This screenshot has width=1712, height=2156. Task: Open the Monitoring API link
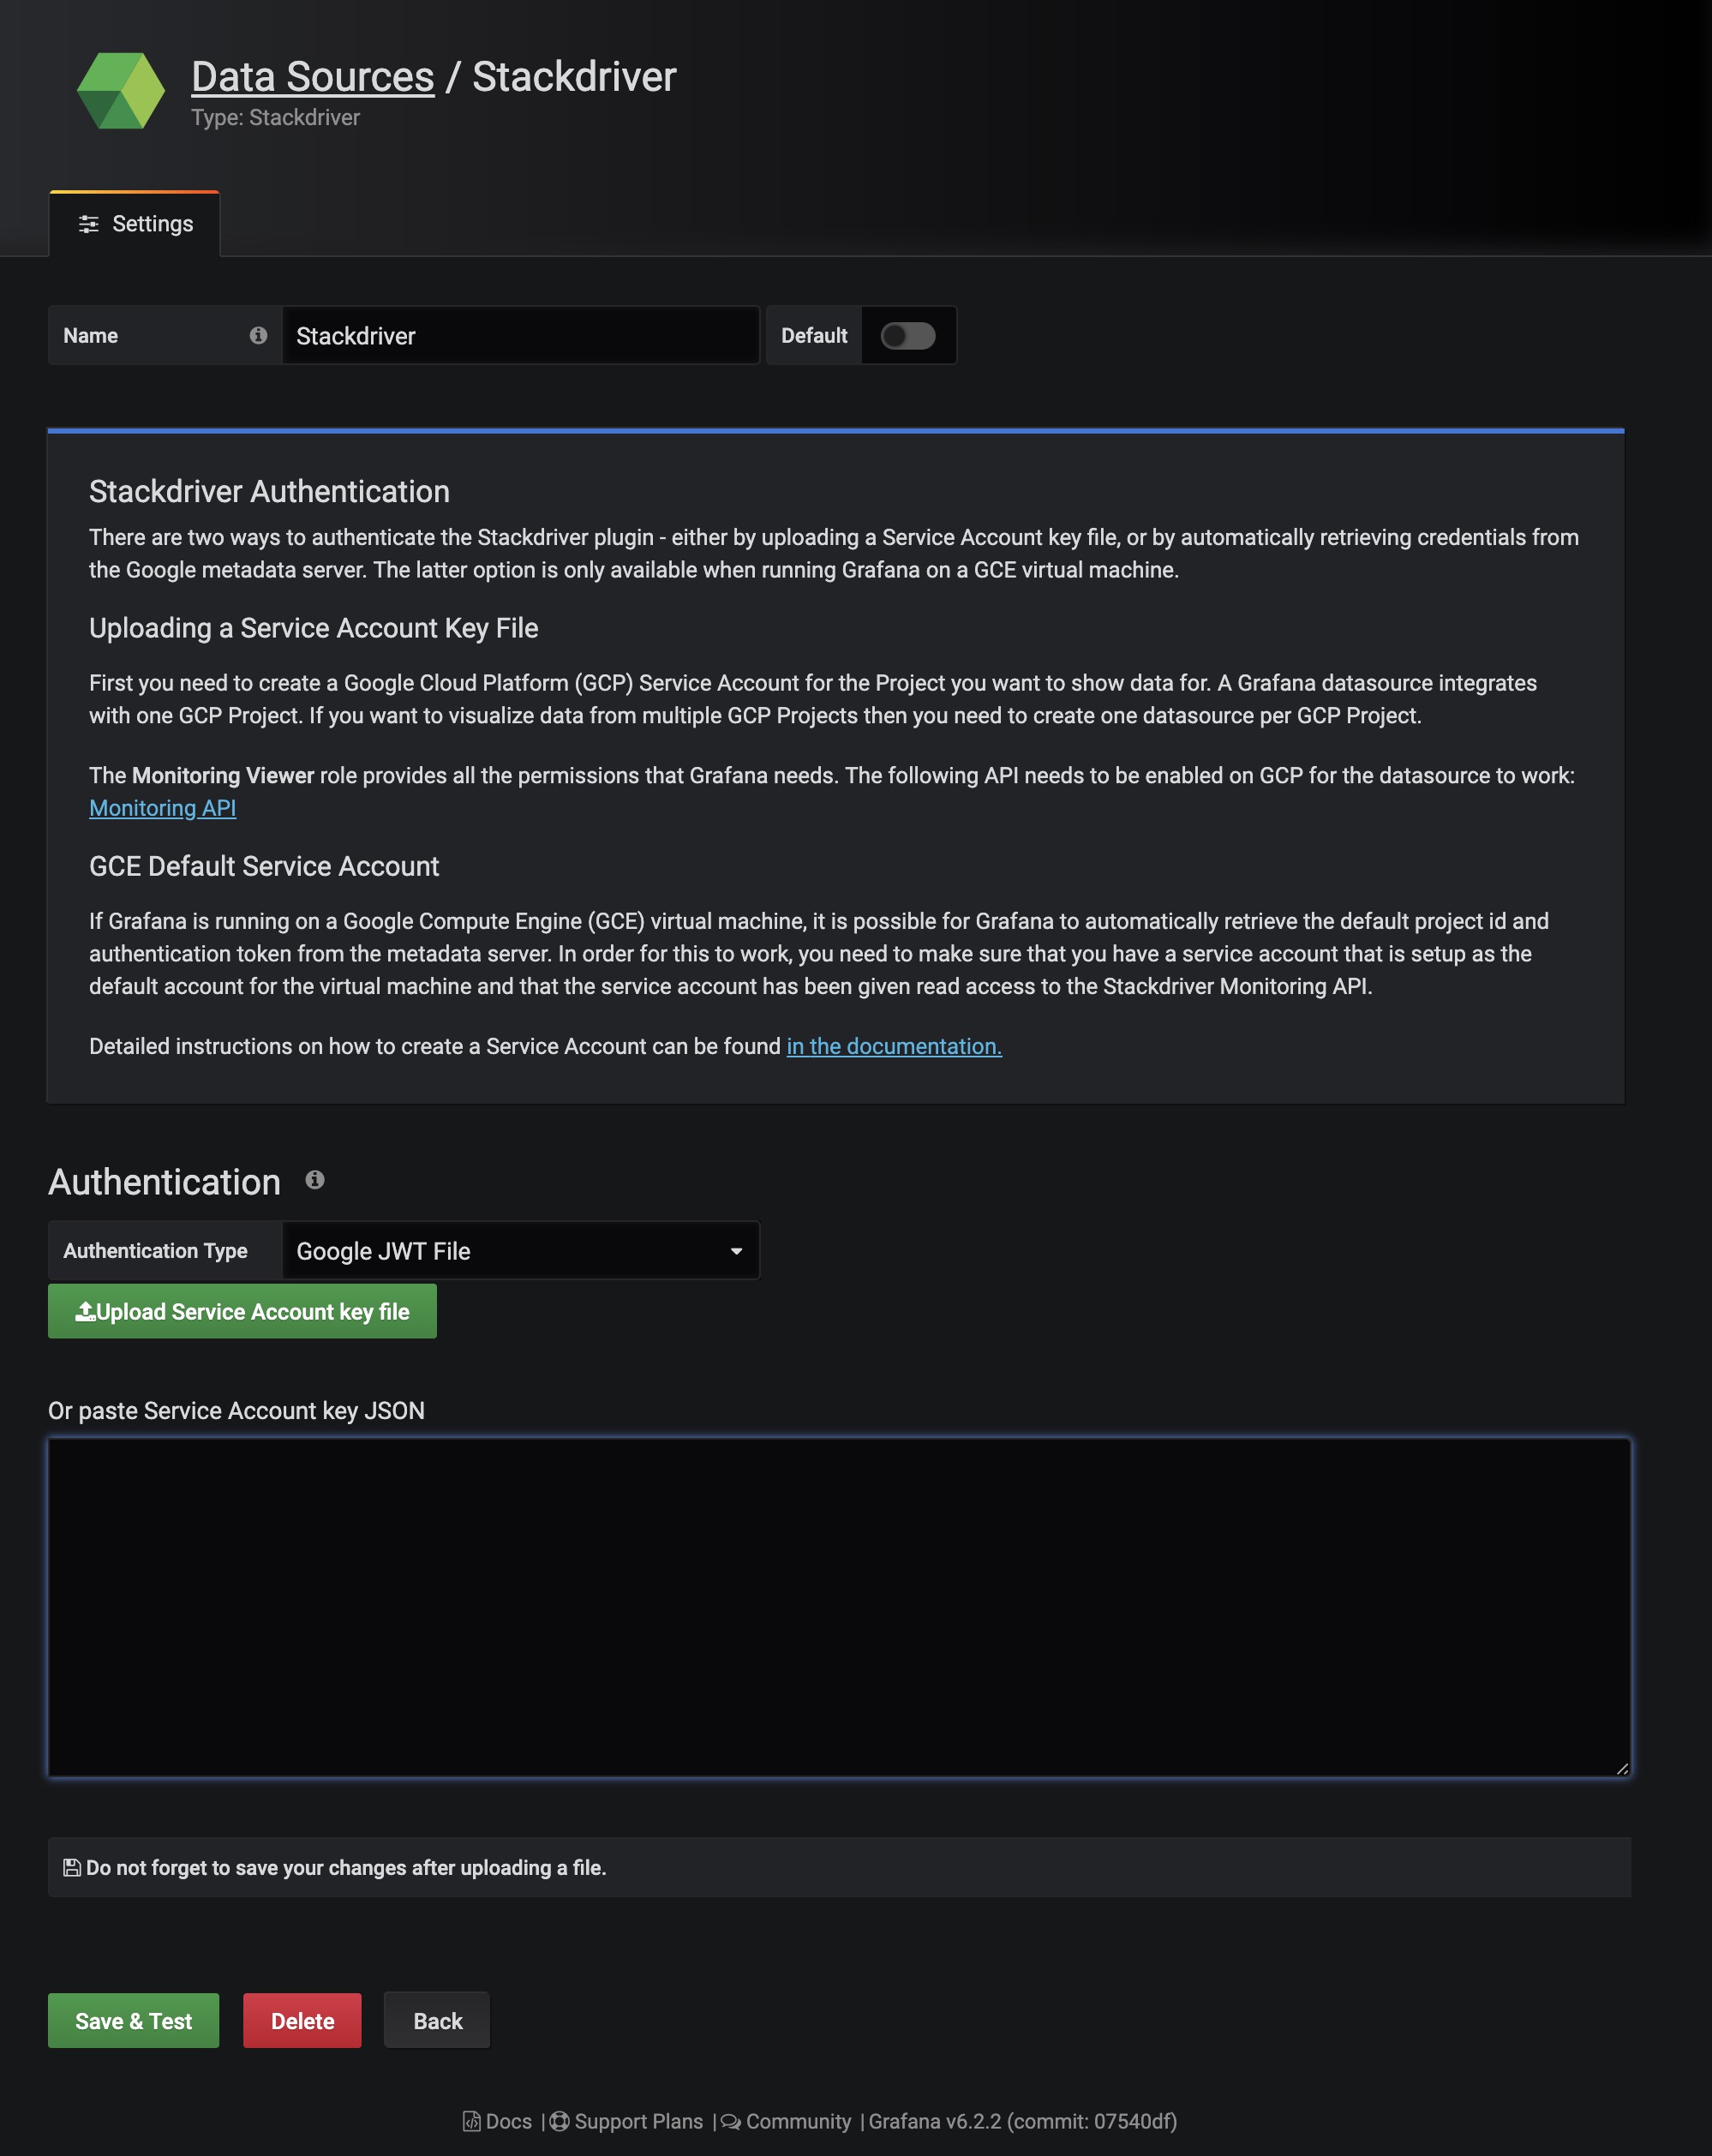click(x=163, y=808)
